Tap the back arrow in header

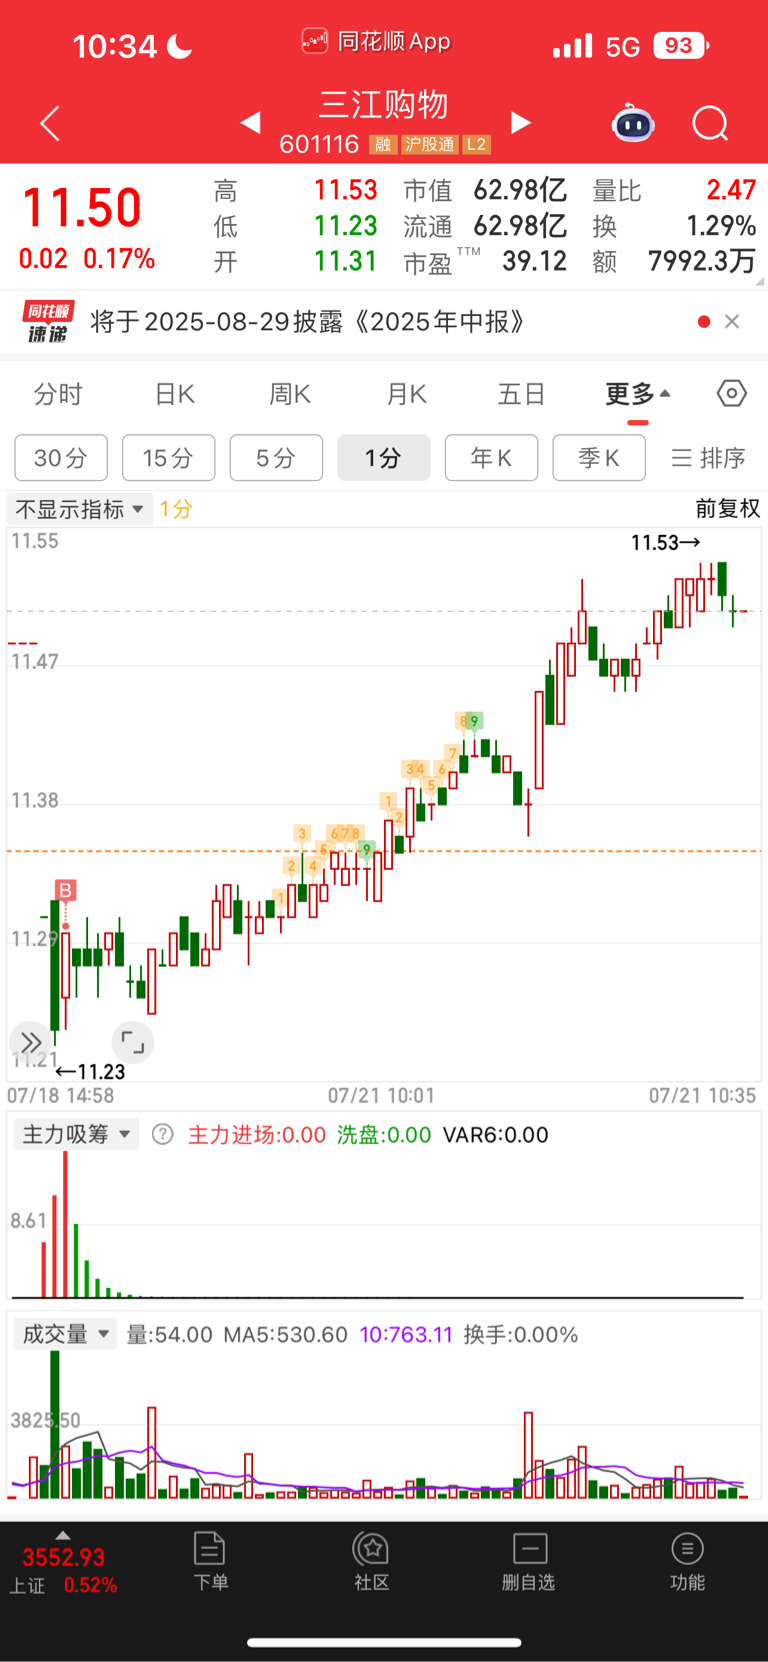point(50,123)
